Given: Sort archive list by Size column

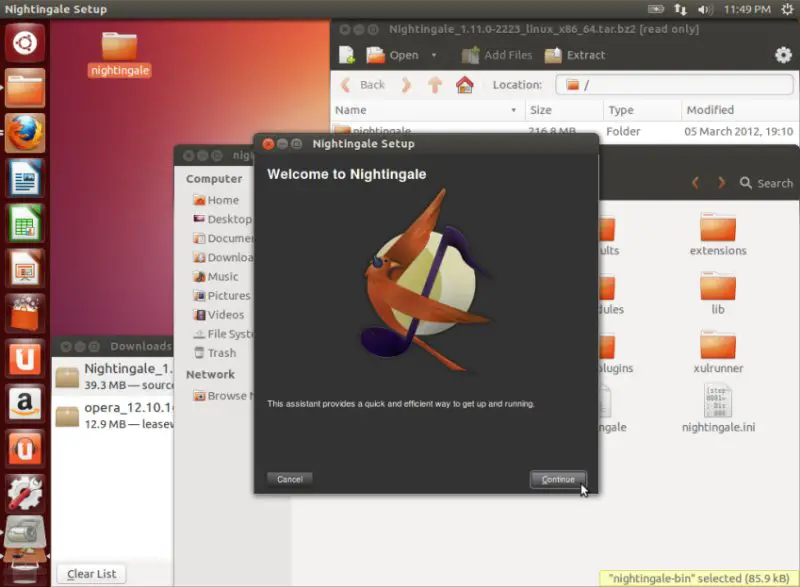Looking at the screenshot, I should click(563, 110).
